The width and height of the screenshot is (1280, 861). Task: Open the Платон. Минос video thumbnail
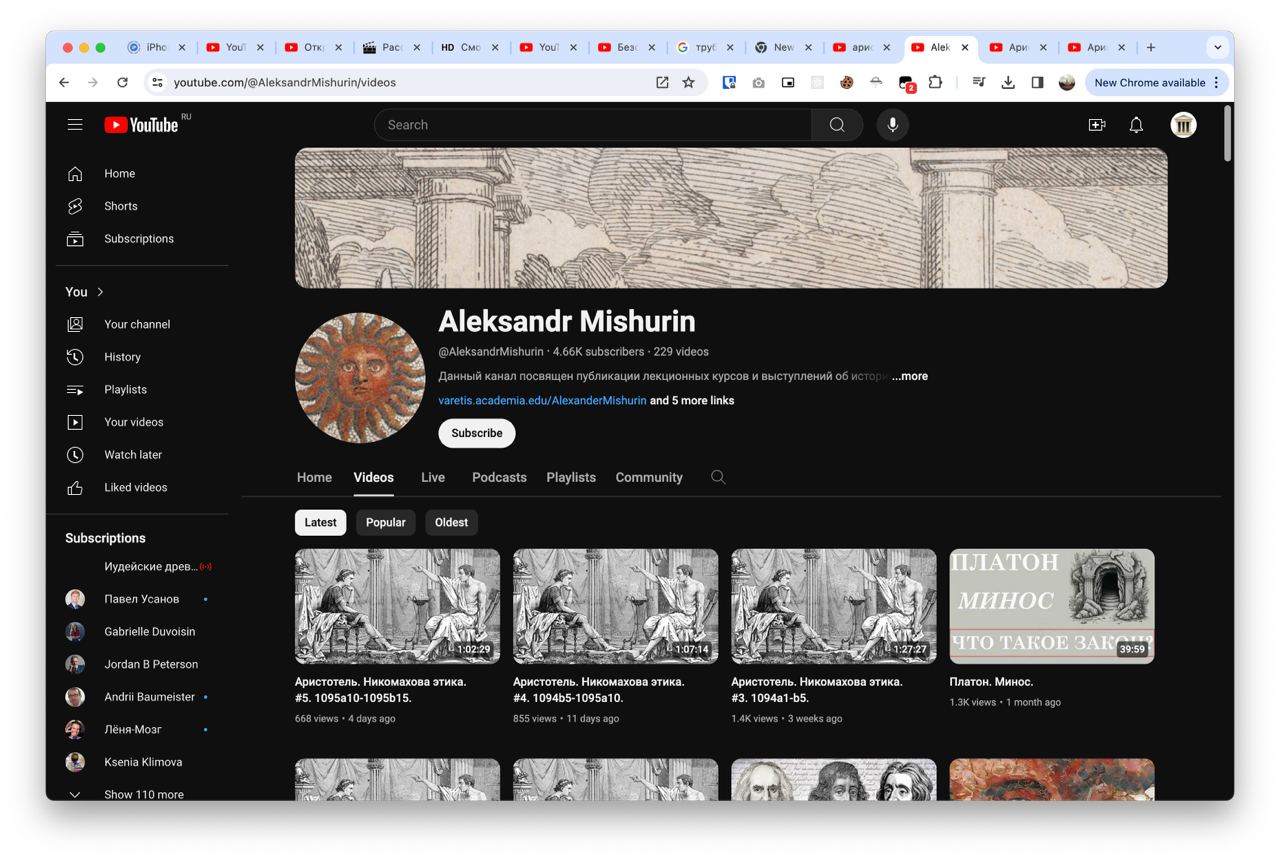pos(1052,606)
